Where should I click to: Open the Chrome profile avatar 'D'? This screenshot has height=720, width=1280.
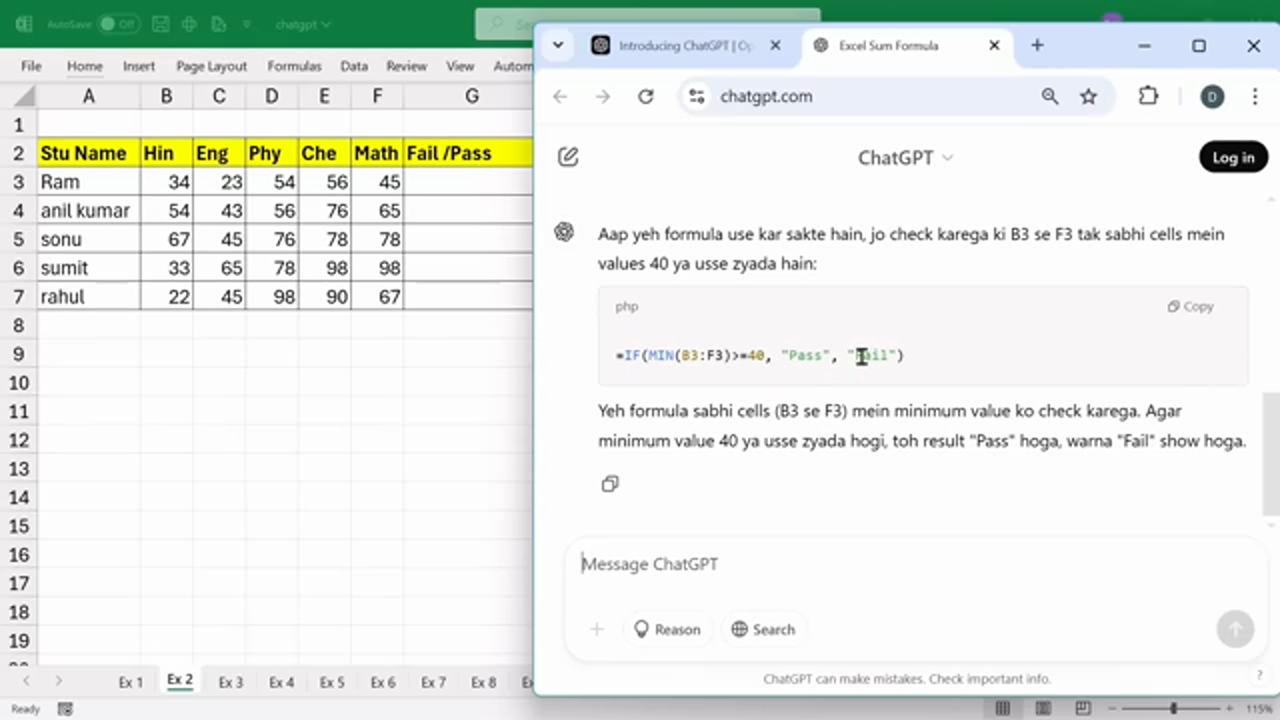pyautogui.click(x=1212, y=96)
